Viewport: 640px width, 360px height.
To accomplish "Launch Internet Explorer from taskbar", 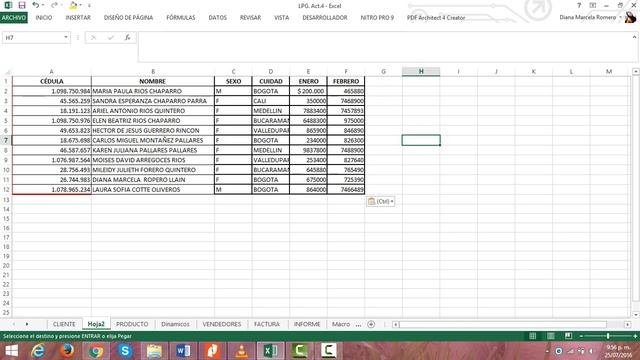I will [x=38, y=351].
